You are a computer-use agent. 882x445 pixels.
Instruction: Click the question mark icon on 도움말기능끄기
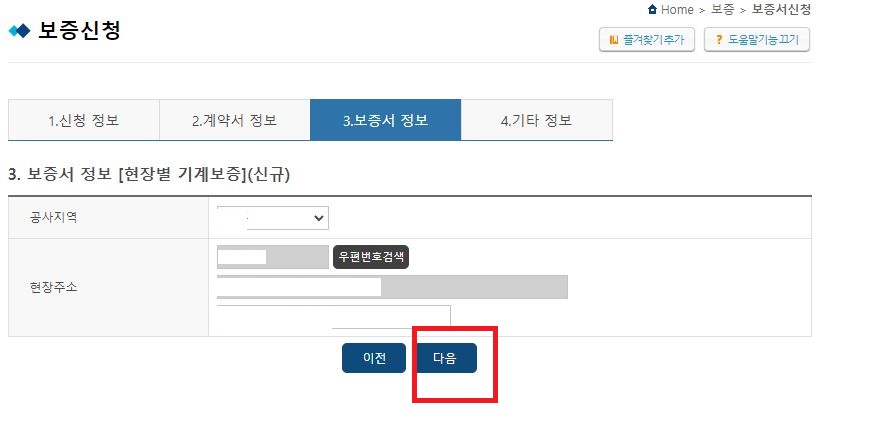pyautogui.click(x=718, y=40)
